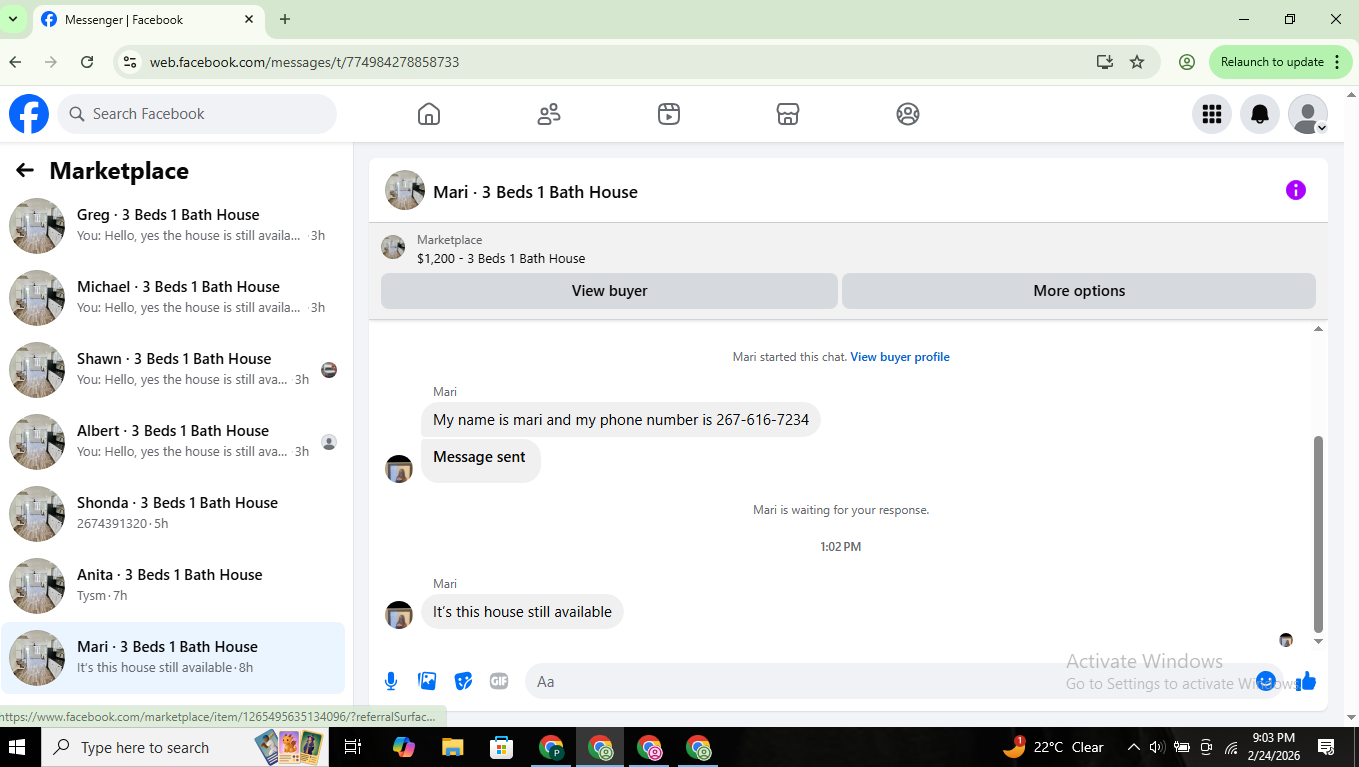Viewport: 1359px width, 767px height.
Task: Bookmark this page with star icon
Action: tap(1137, 62)
